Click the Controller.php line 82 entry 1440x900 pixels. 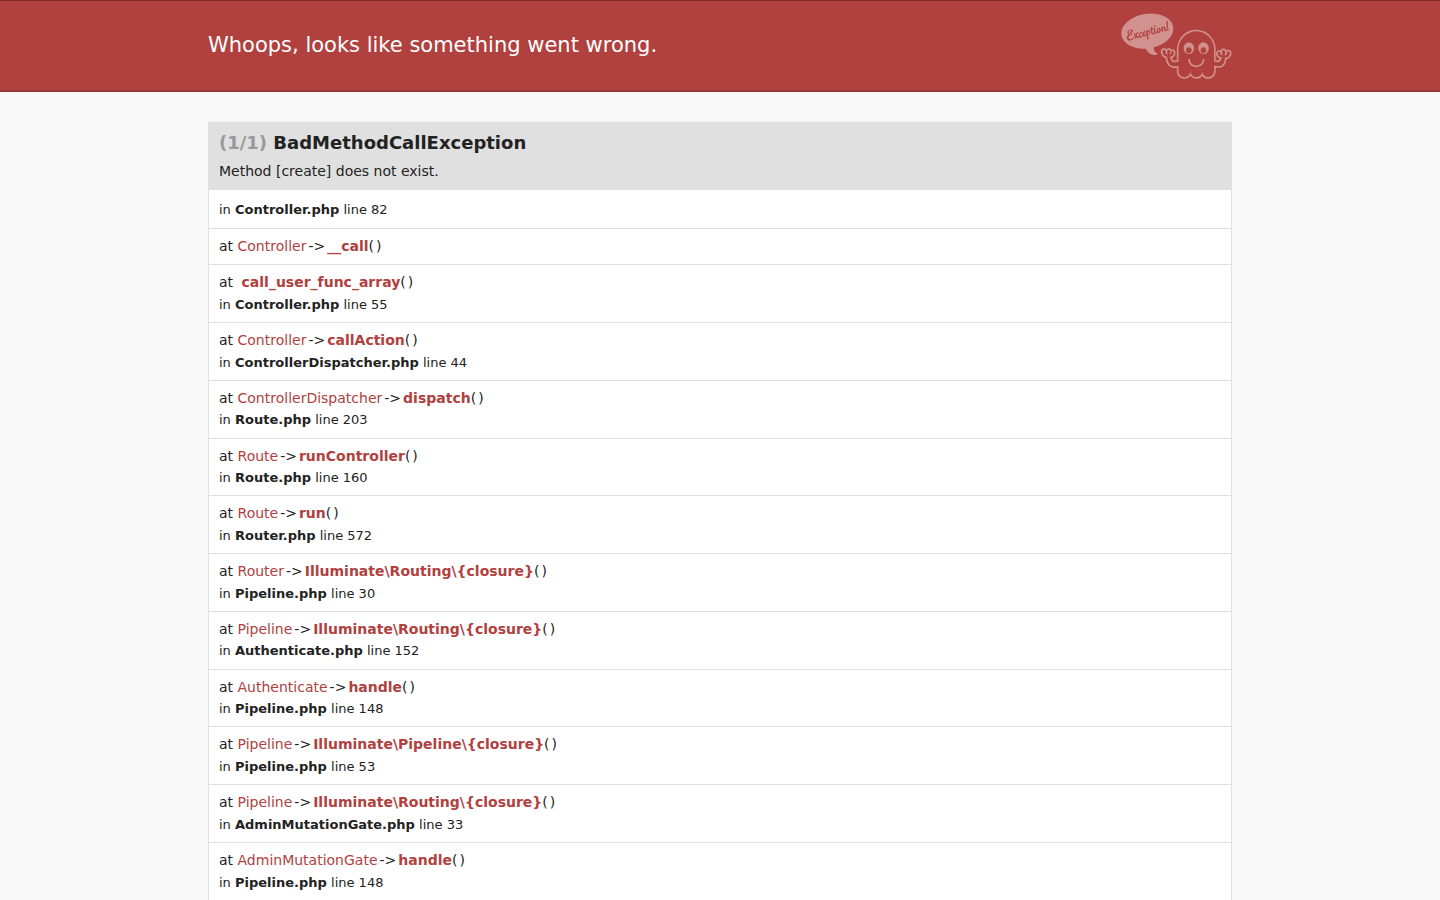[303, 210]
